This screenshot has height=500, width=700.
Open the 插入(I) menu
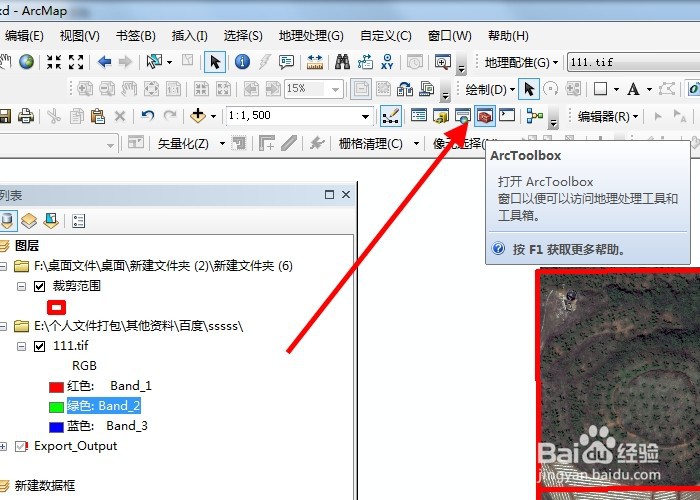pyautogui.click(x=189, y=36)
